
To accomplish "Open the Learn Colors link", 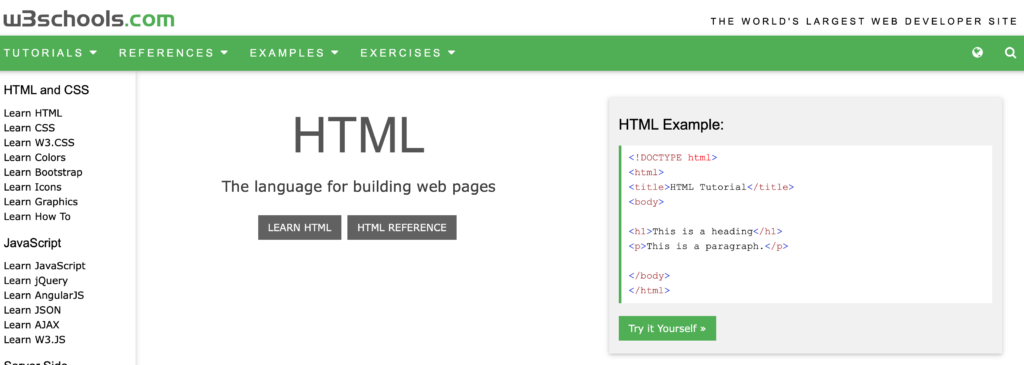I will pyautogui.click(x=35, y=157).
